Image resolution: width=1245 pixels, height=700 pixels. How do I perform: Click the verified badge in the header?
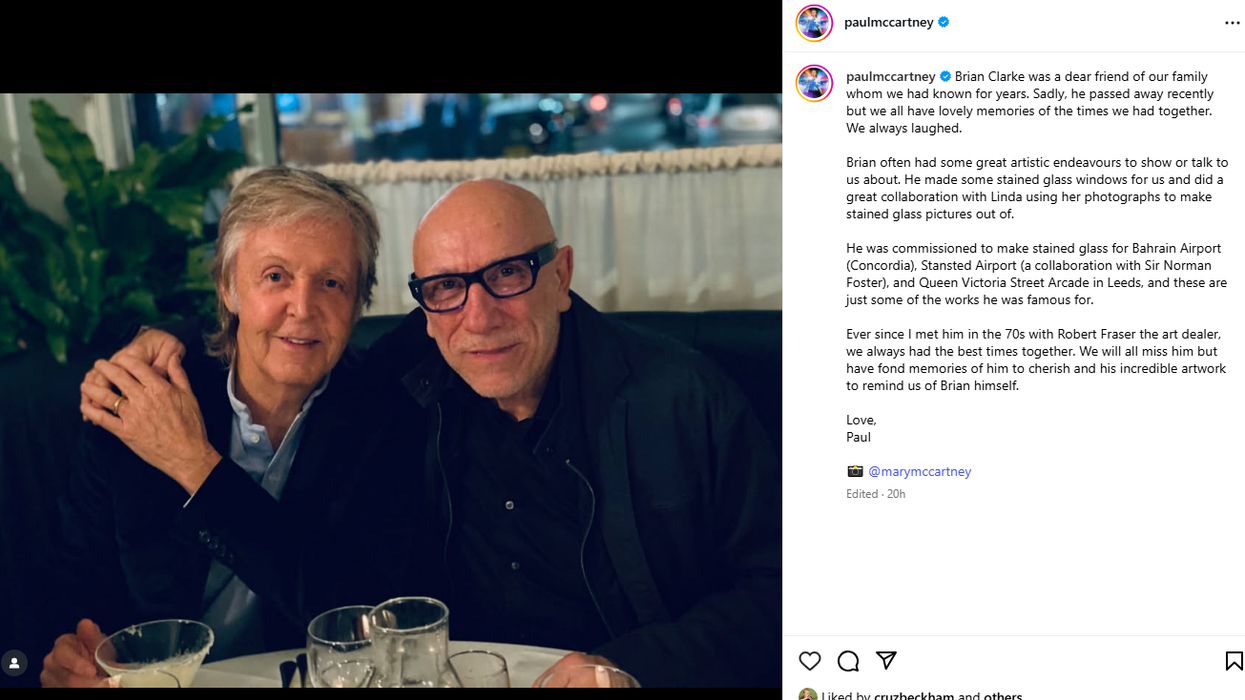tap(944, 22)
